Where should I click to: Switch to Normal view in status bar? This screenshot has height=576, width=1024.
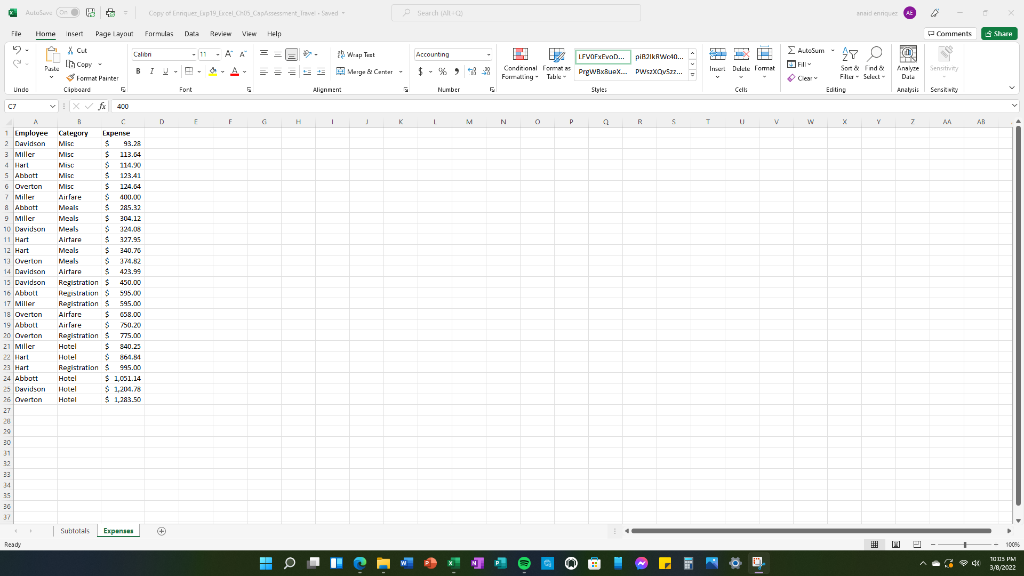(x=874, y=545)
